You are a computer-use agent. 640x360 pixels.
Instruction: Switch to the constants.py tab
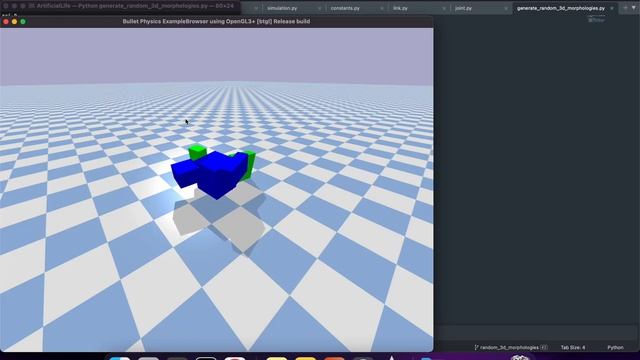coord(345,8)
